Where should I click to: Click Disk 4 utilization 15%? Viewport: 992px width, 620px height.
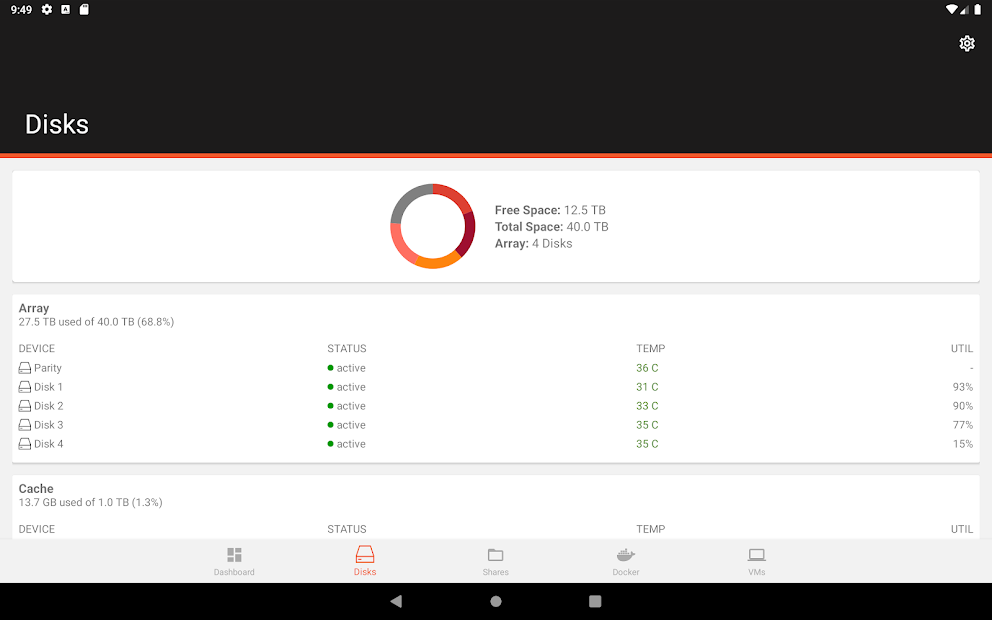coord(963,443)
